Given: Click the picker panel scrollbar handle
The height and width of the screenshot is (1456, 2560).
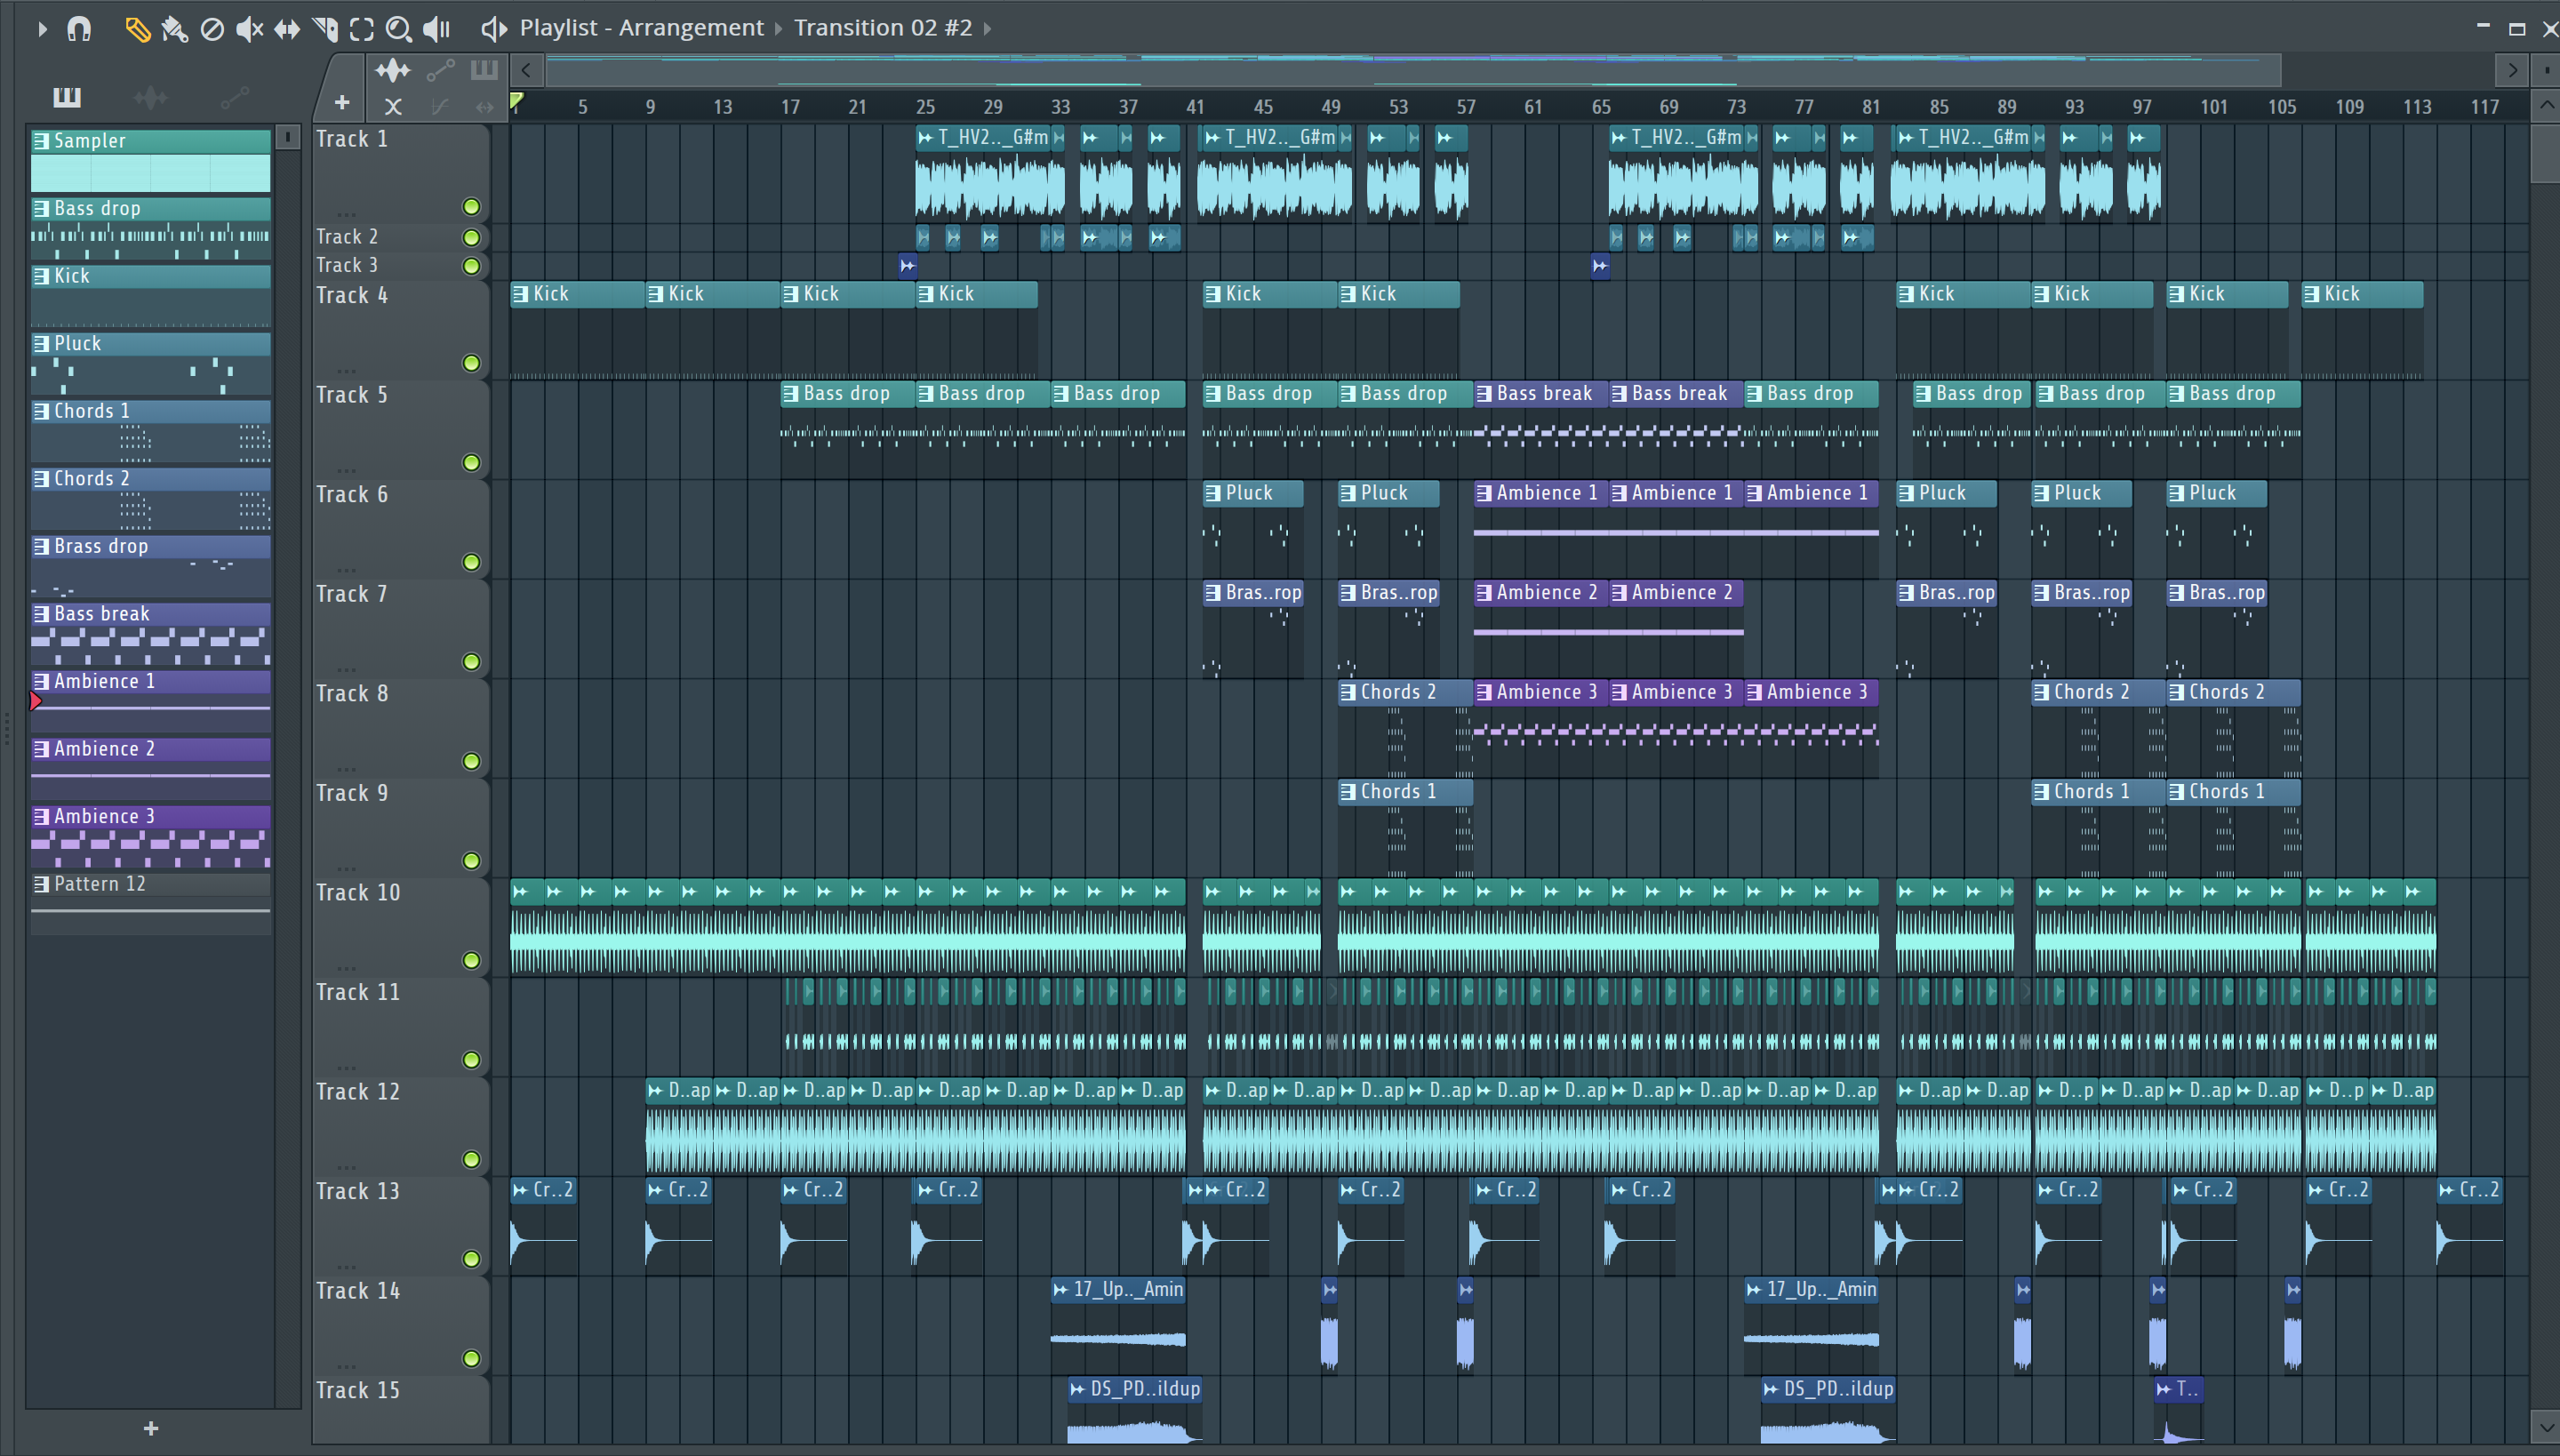Looking at the screenshot, I should (x=287, y=137).
